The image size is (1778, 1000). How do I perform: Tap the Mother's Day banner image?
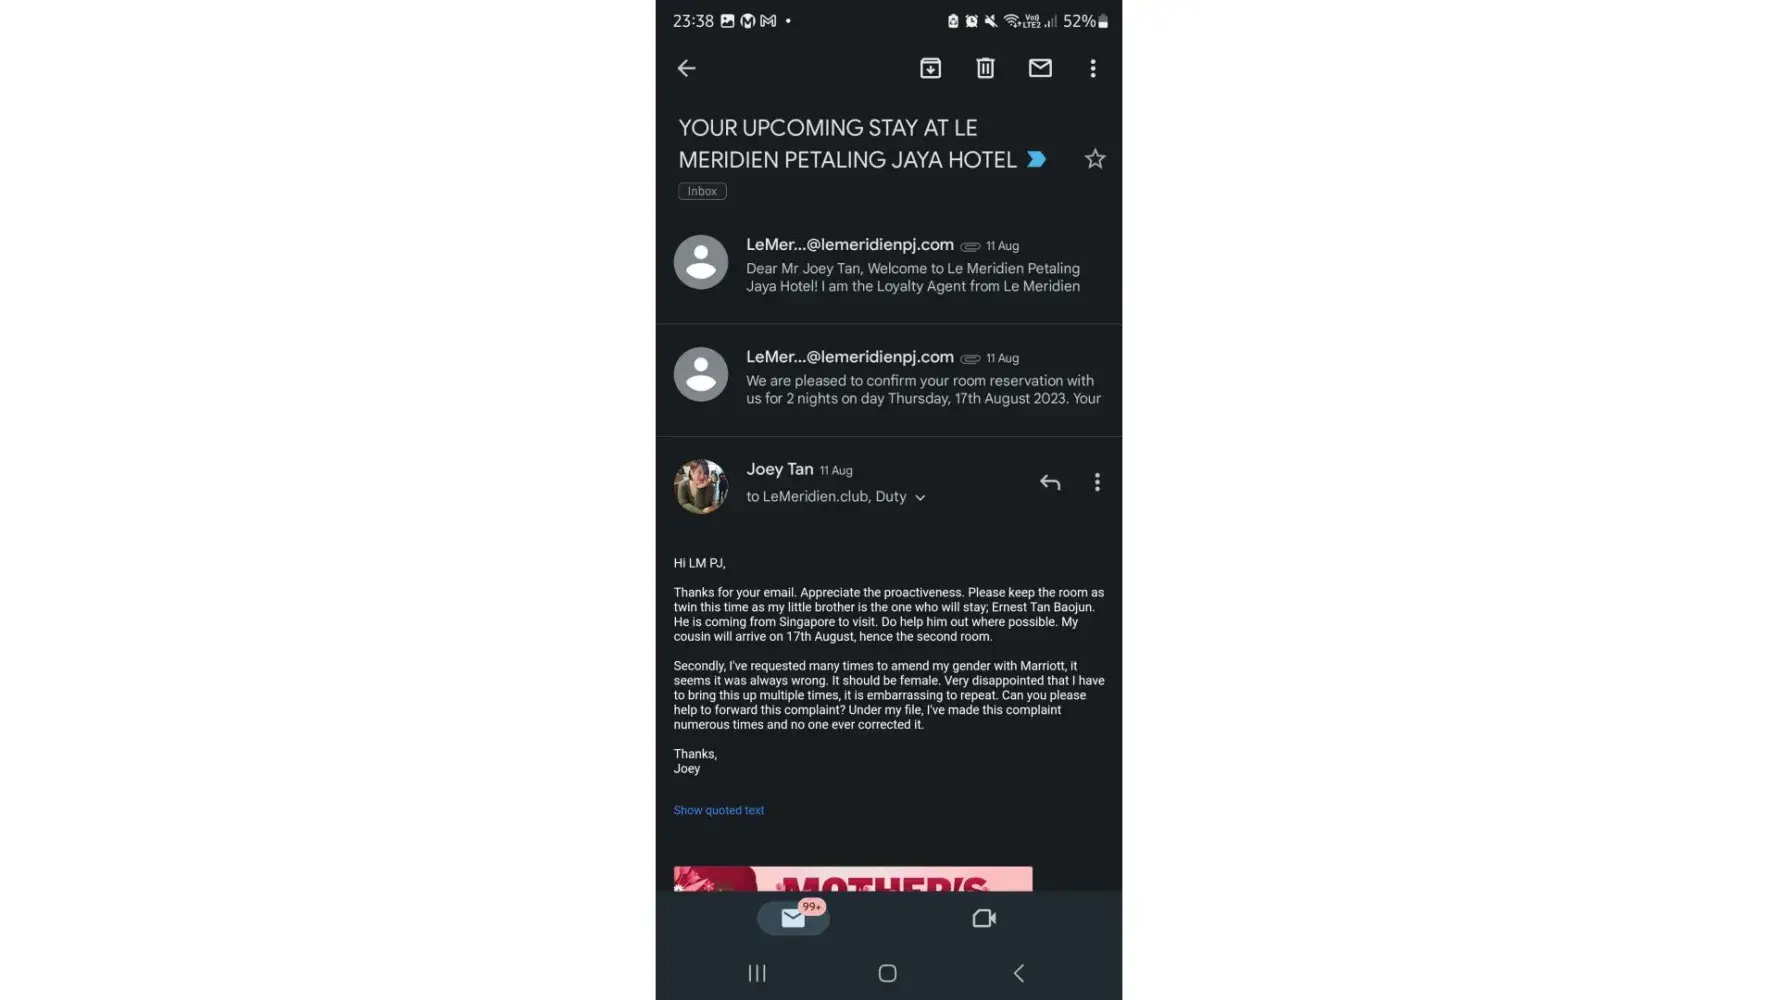point(853,878)
